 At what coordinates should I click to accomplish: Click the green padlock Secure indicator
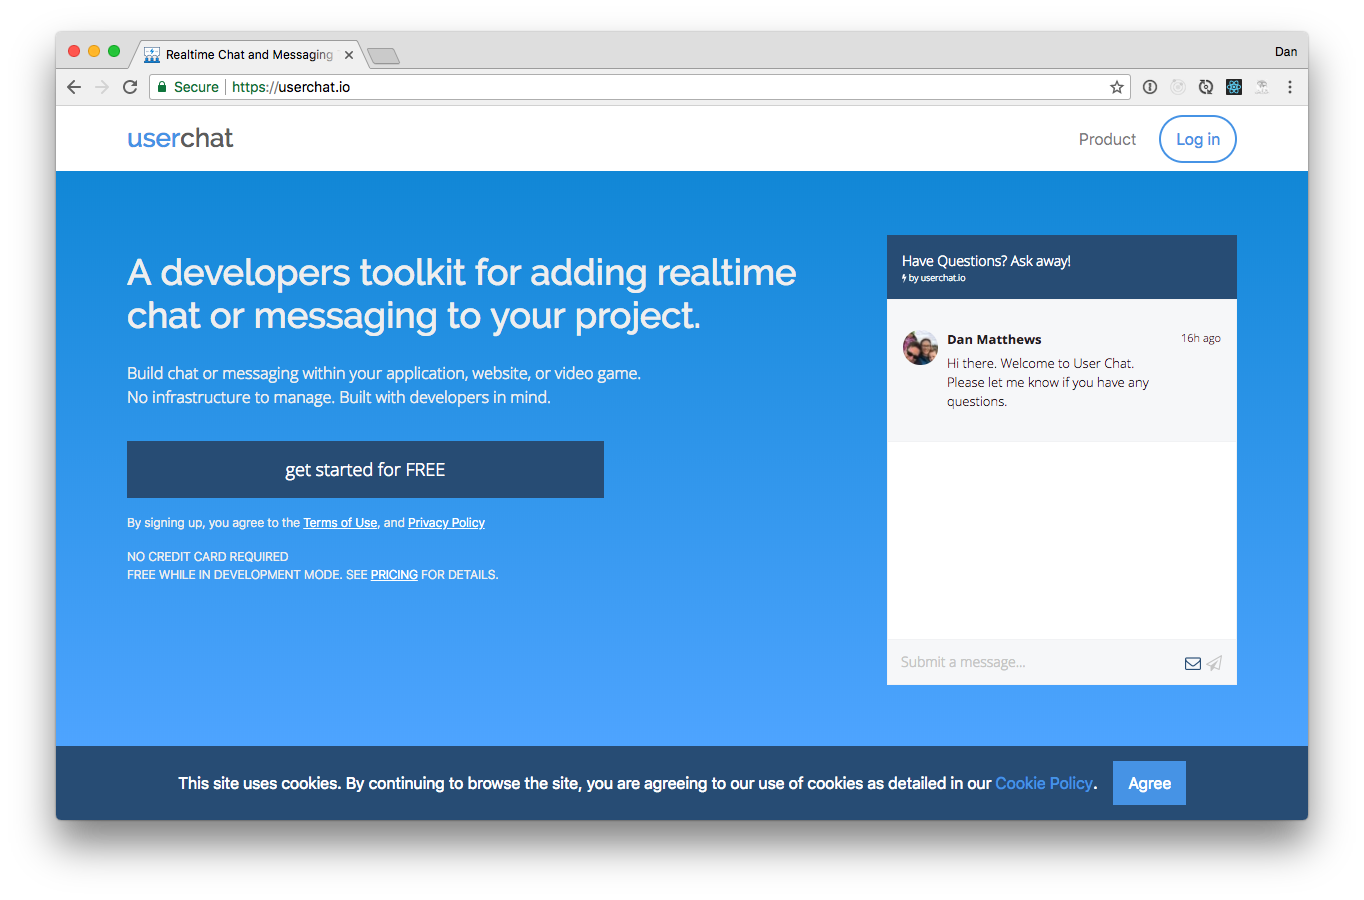(188, 87)
